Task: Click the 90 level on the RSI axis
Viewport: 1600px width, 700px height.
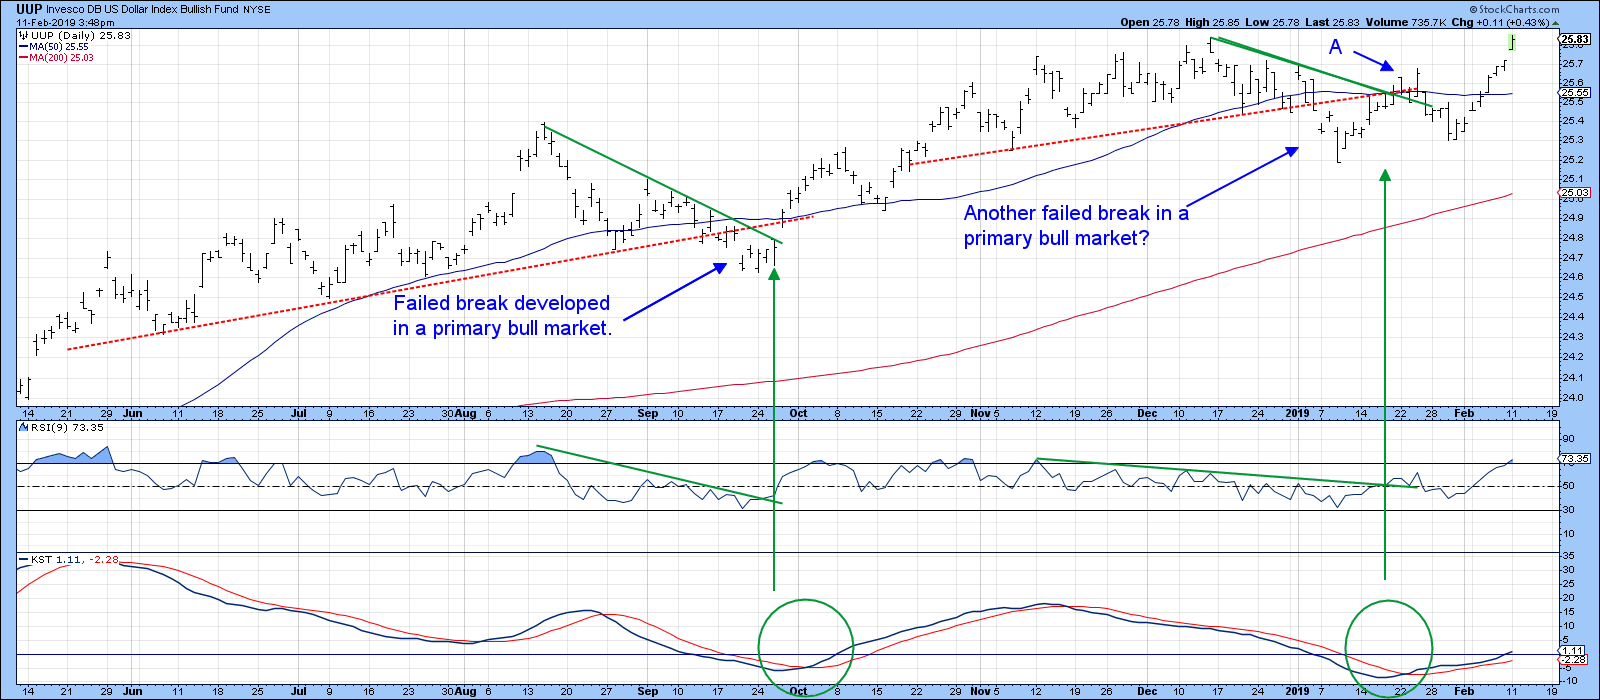Action: (x=1569, y=438)
